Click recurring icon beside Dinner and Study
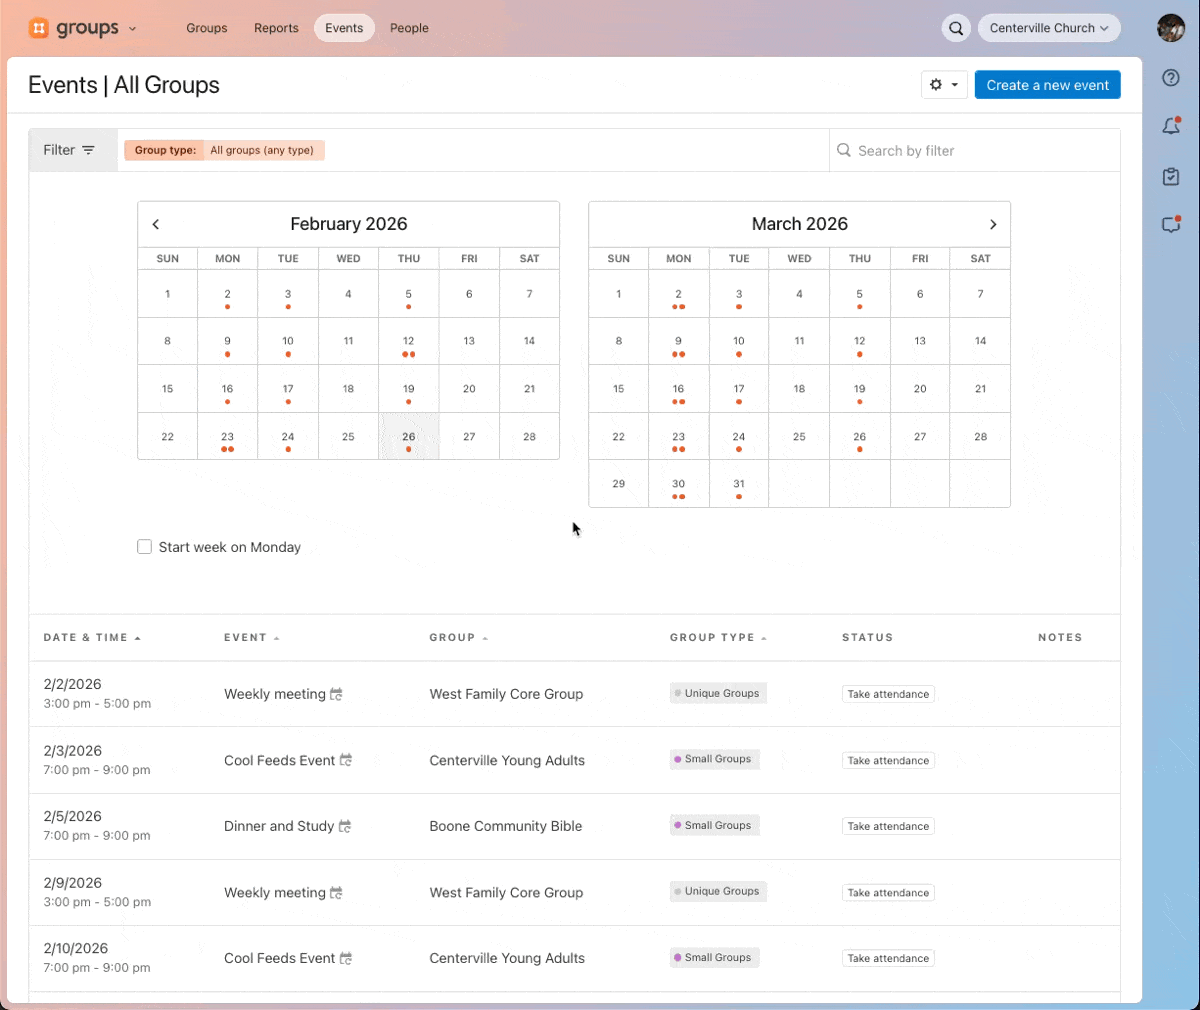Image resolution: width=1200 pixels, height=1010 pixels. (345, 826)
